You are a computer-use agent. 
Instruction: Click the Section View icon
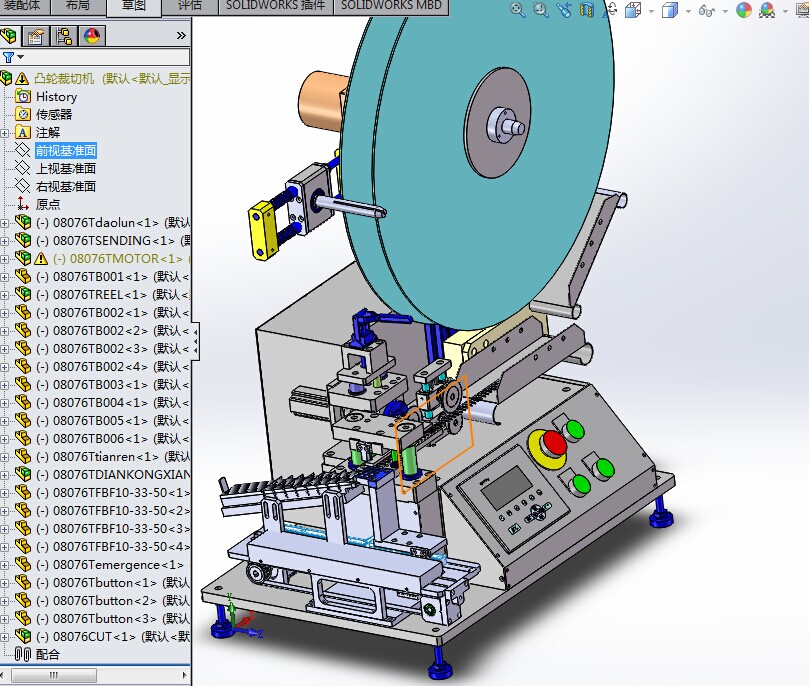[x=587, y=10]
